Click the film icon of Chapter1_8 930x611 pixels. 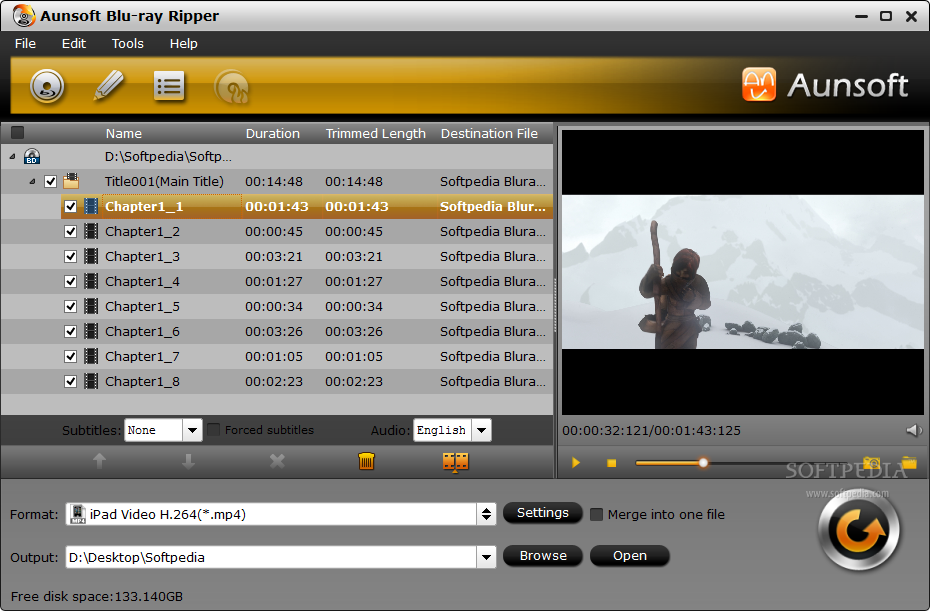[x=91, y=381]
